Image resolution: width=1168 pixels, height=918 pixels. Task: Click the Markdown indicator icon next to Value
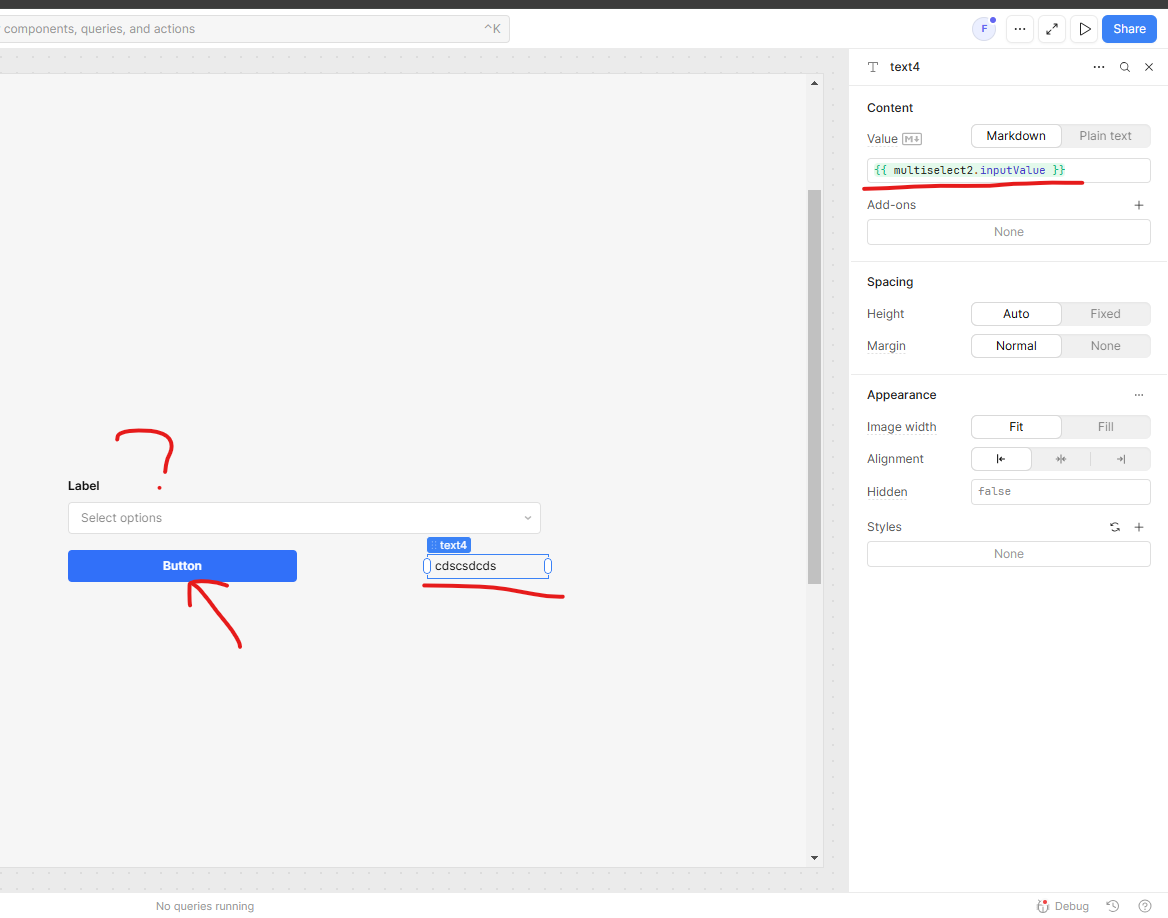click(x=912, y=139)
